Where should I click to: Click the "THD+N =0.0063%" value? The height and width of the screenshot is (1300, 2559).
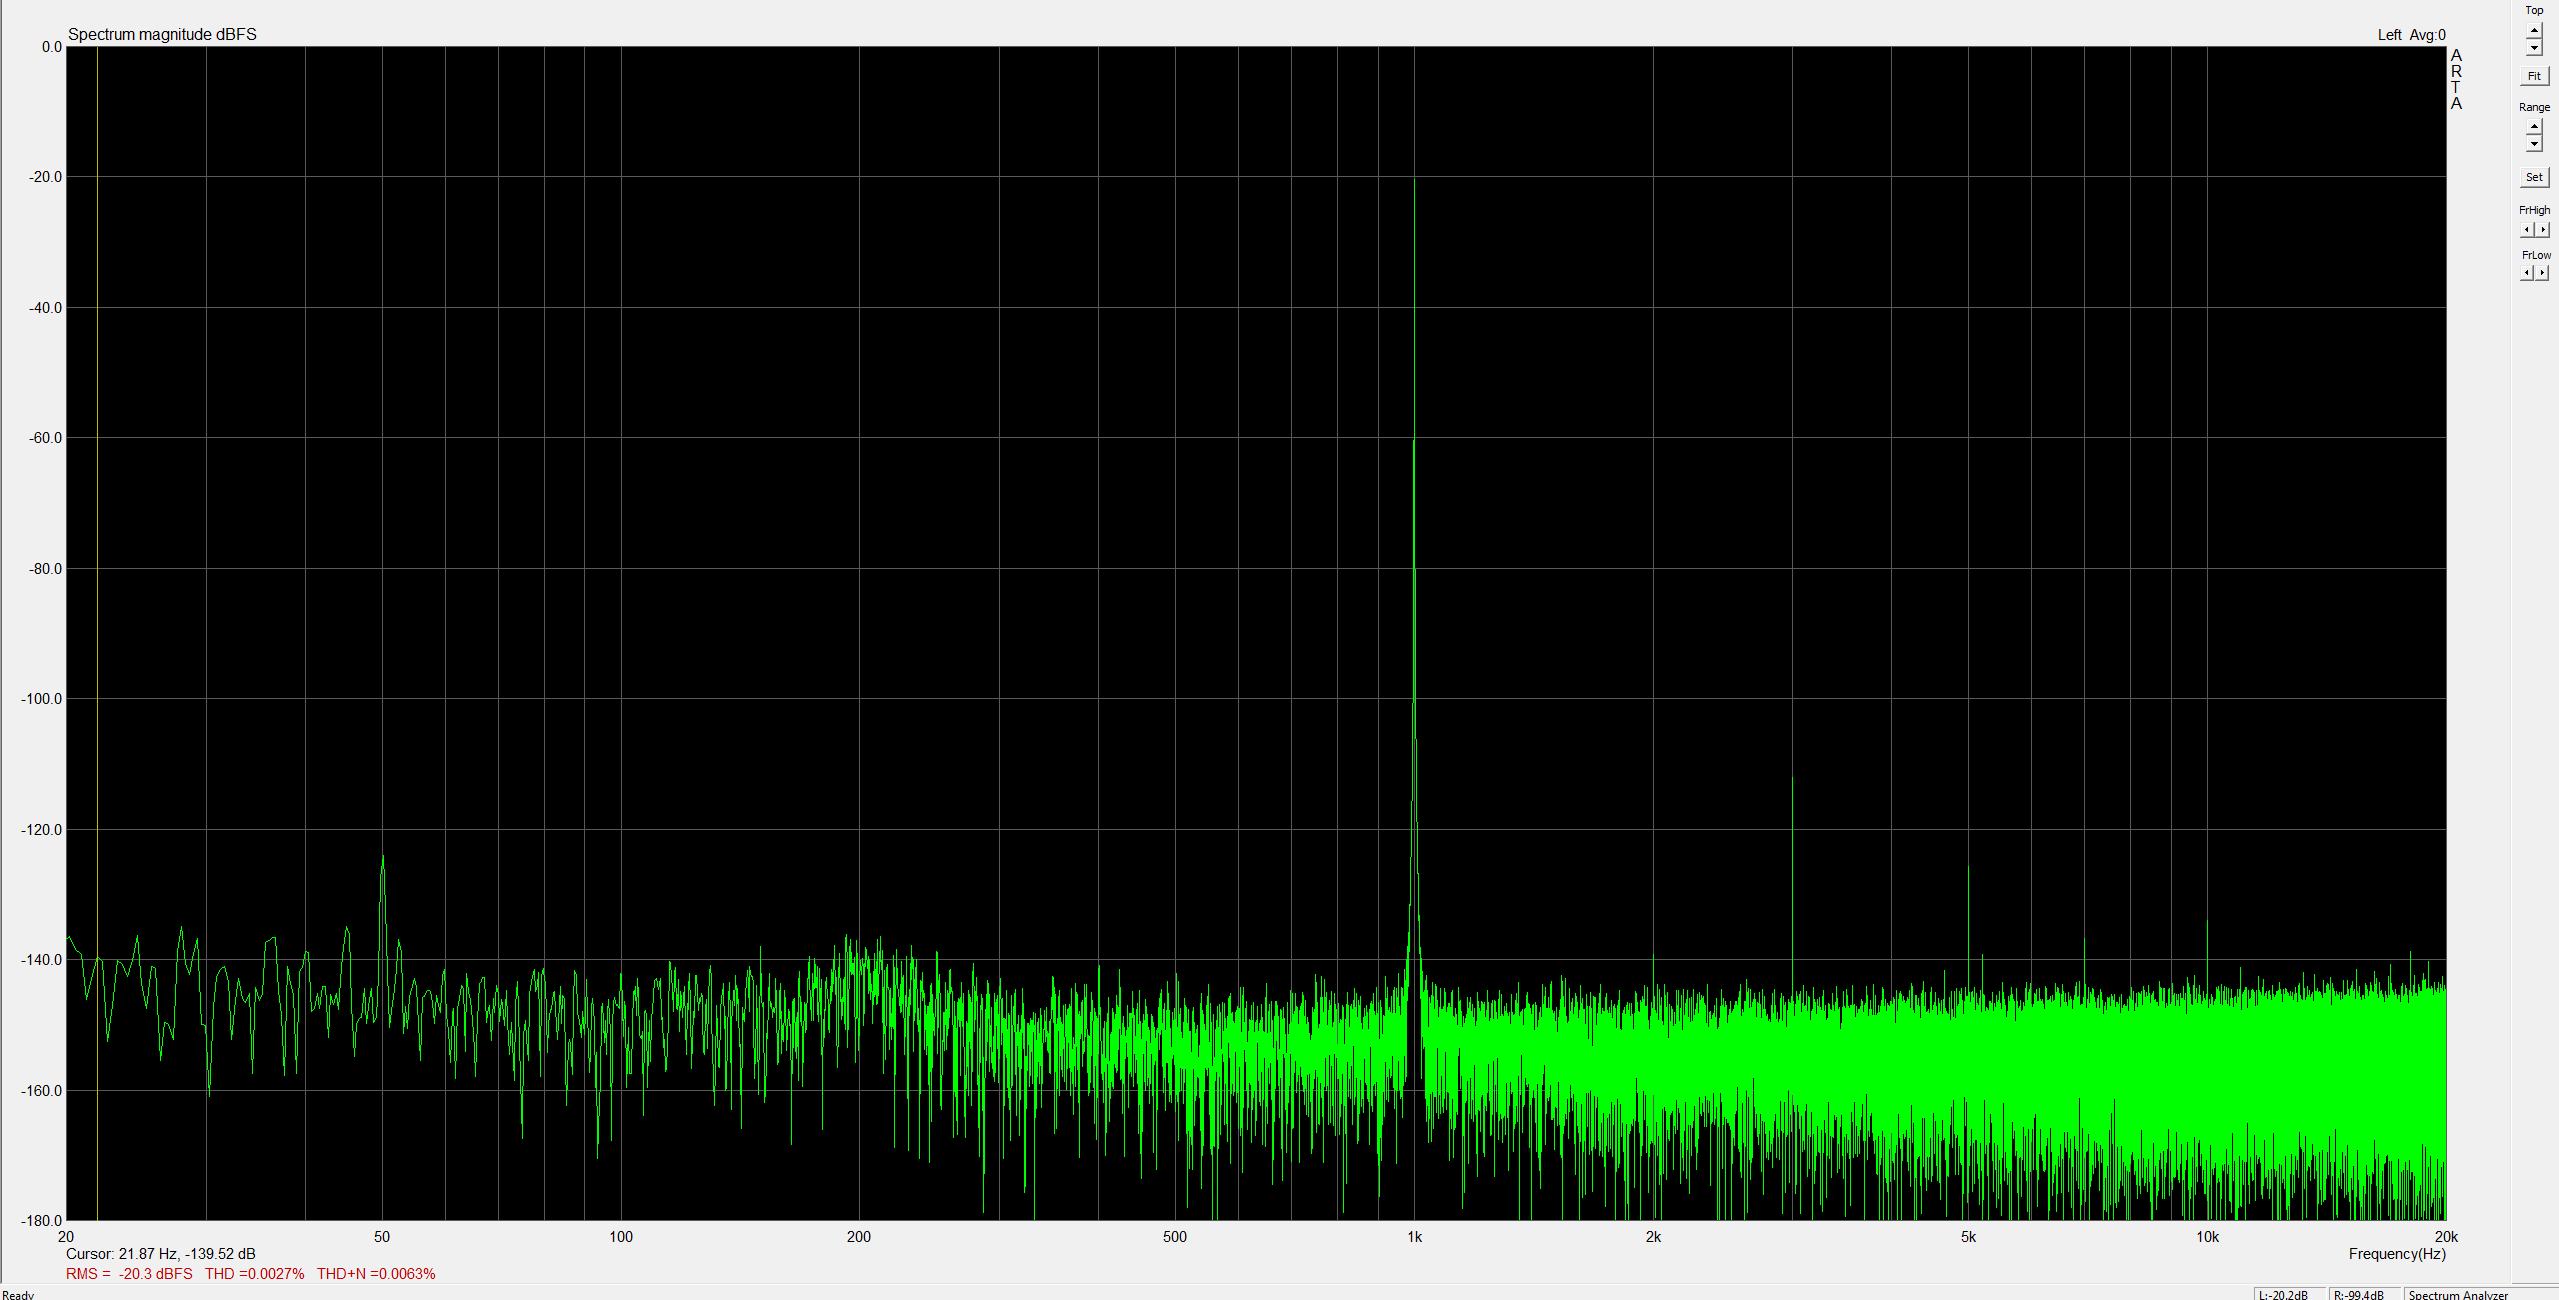[376, 1274]
